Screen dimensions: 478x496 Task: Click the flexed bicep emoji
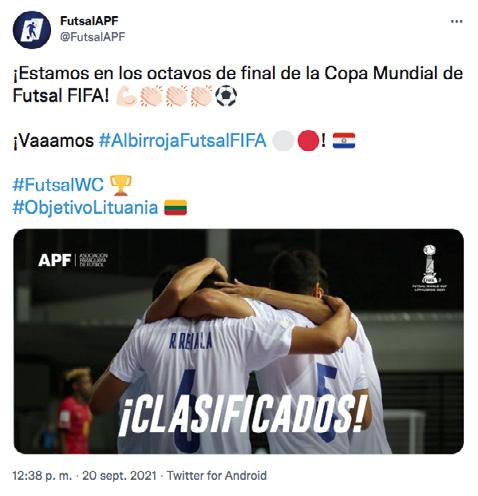click(x=126, y=96)
